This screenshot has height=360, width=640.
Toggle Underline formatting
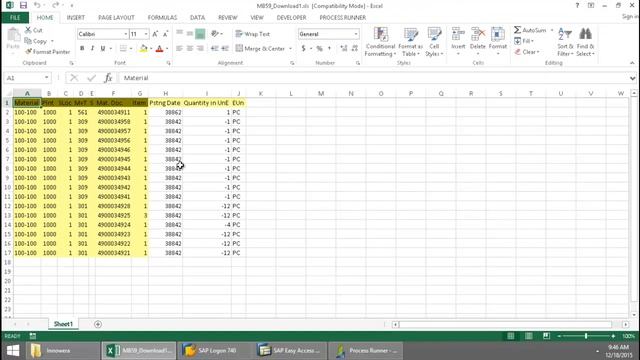point(102,49)
